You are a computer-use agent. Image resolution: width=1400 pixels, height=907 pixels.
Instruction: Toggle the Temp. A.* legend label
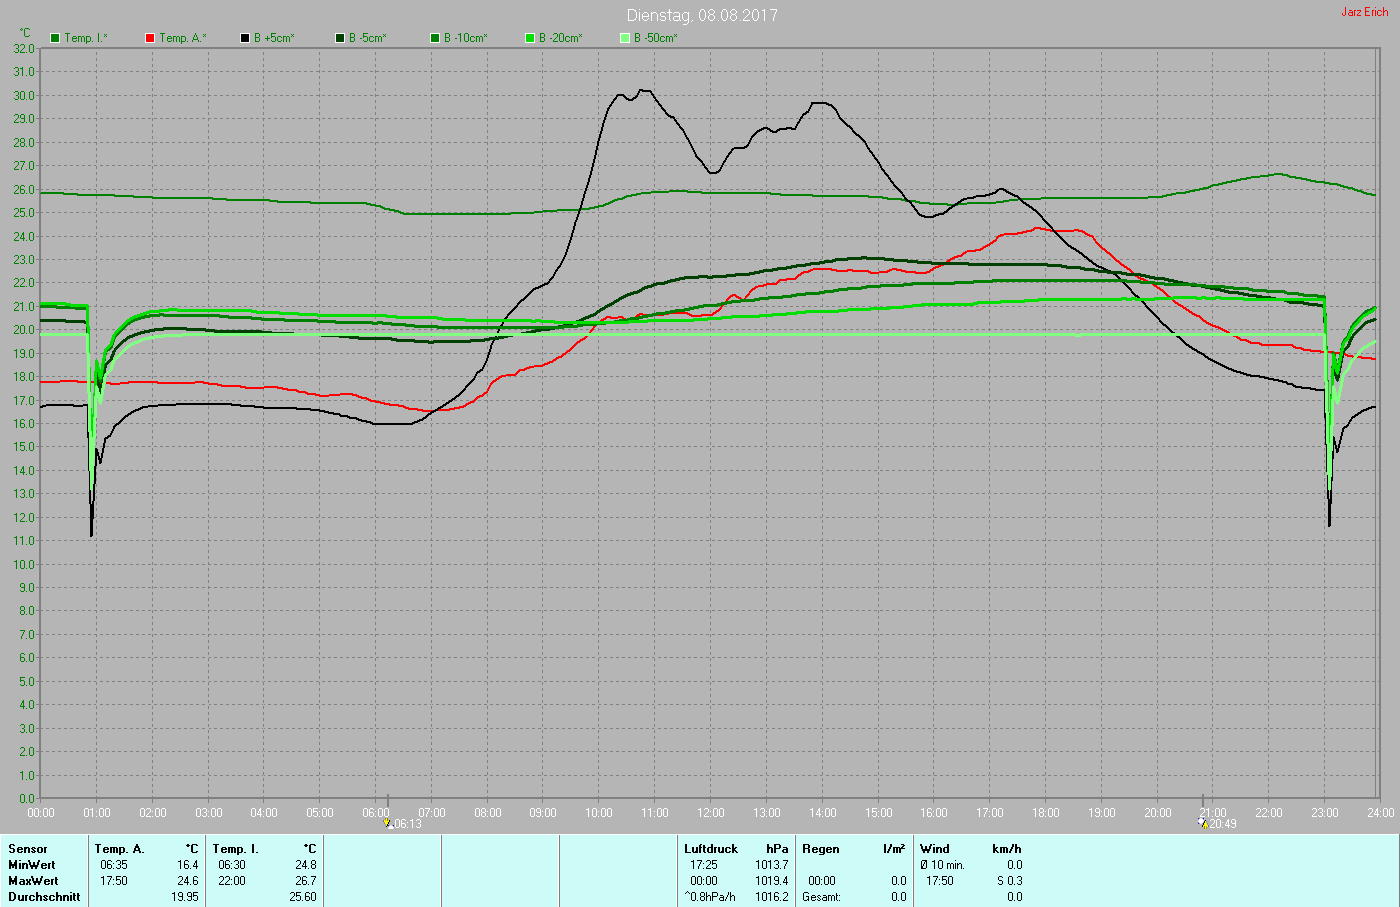point(183,38)
